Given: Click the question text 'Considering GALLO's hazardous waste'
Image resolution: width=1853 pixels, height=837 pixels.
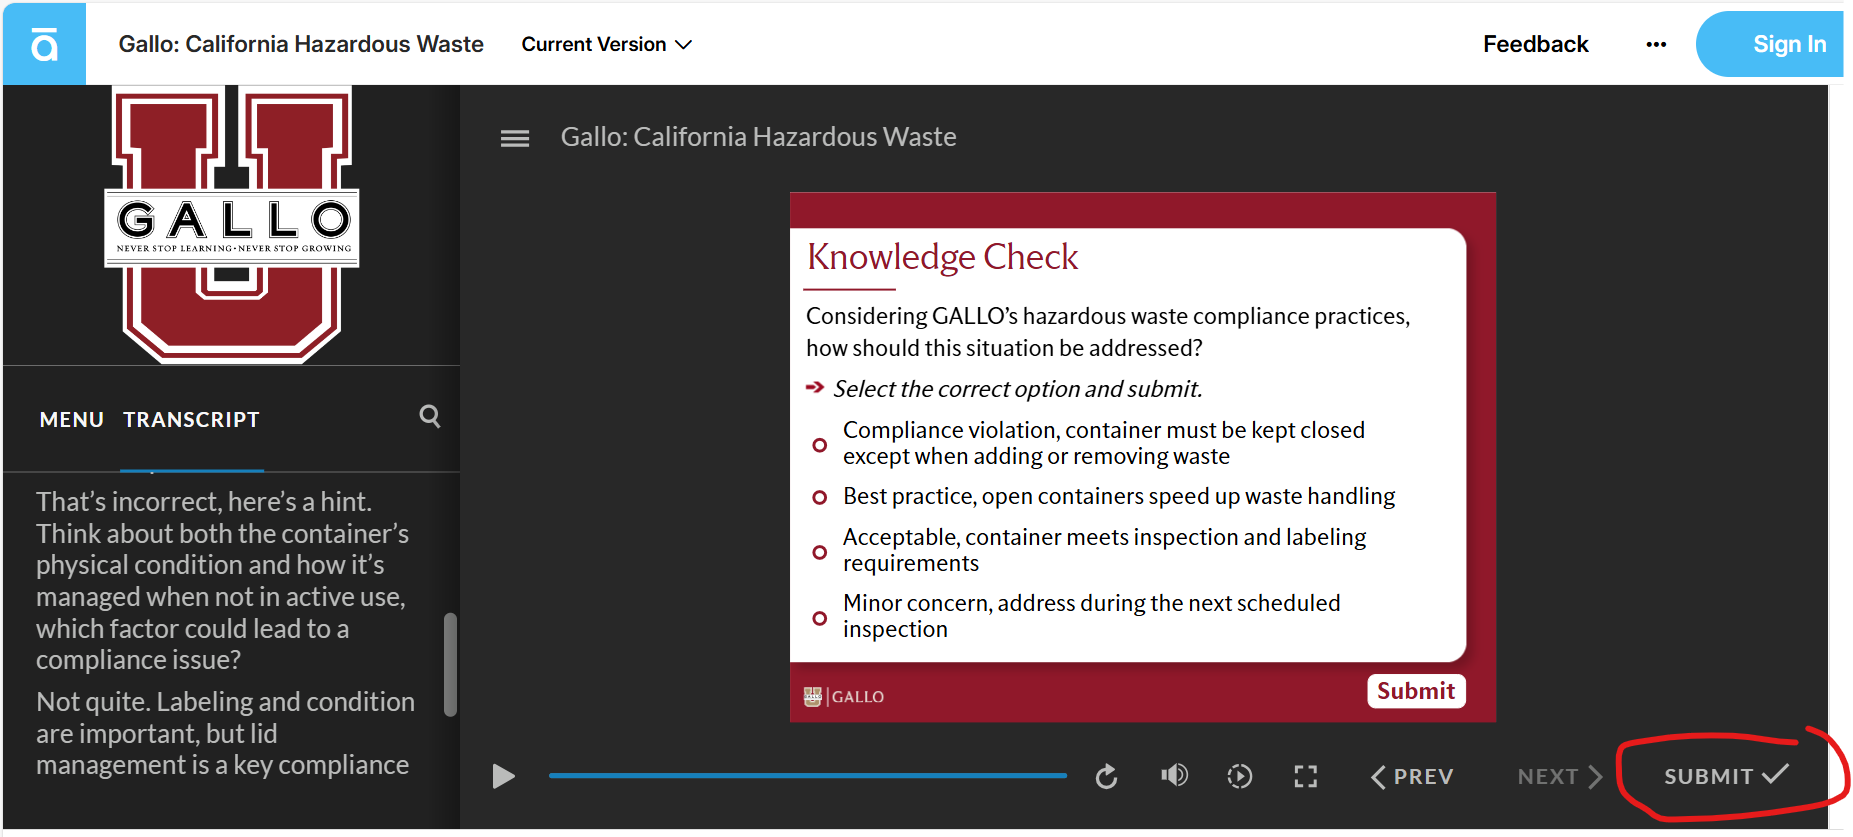Looking at the screenshot, I should coord(1108,332).
